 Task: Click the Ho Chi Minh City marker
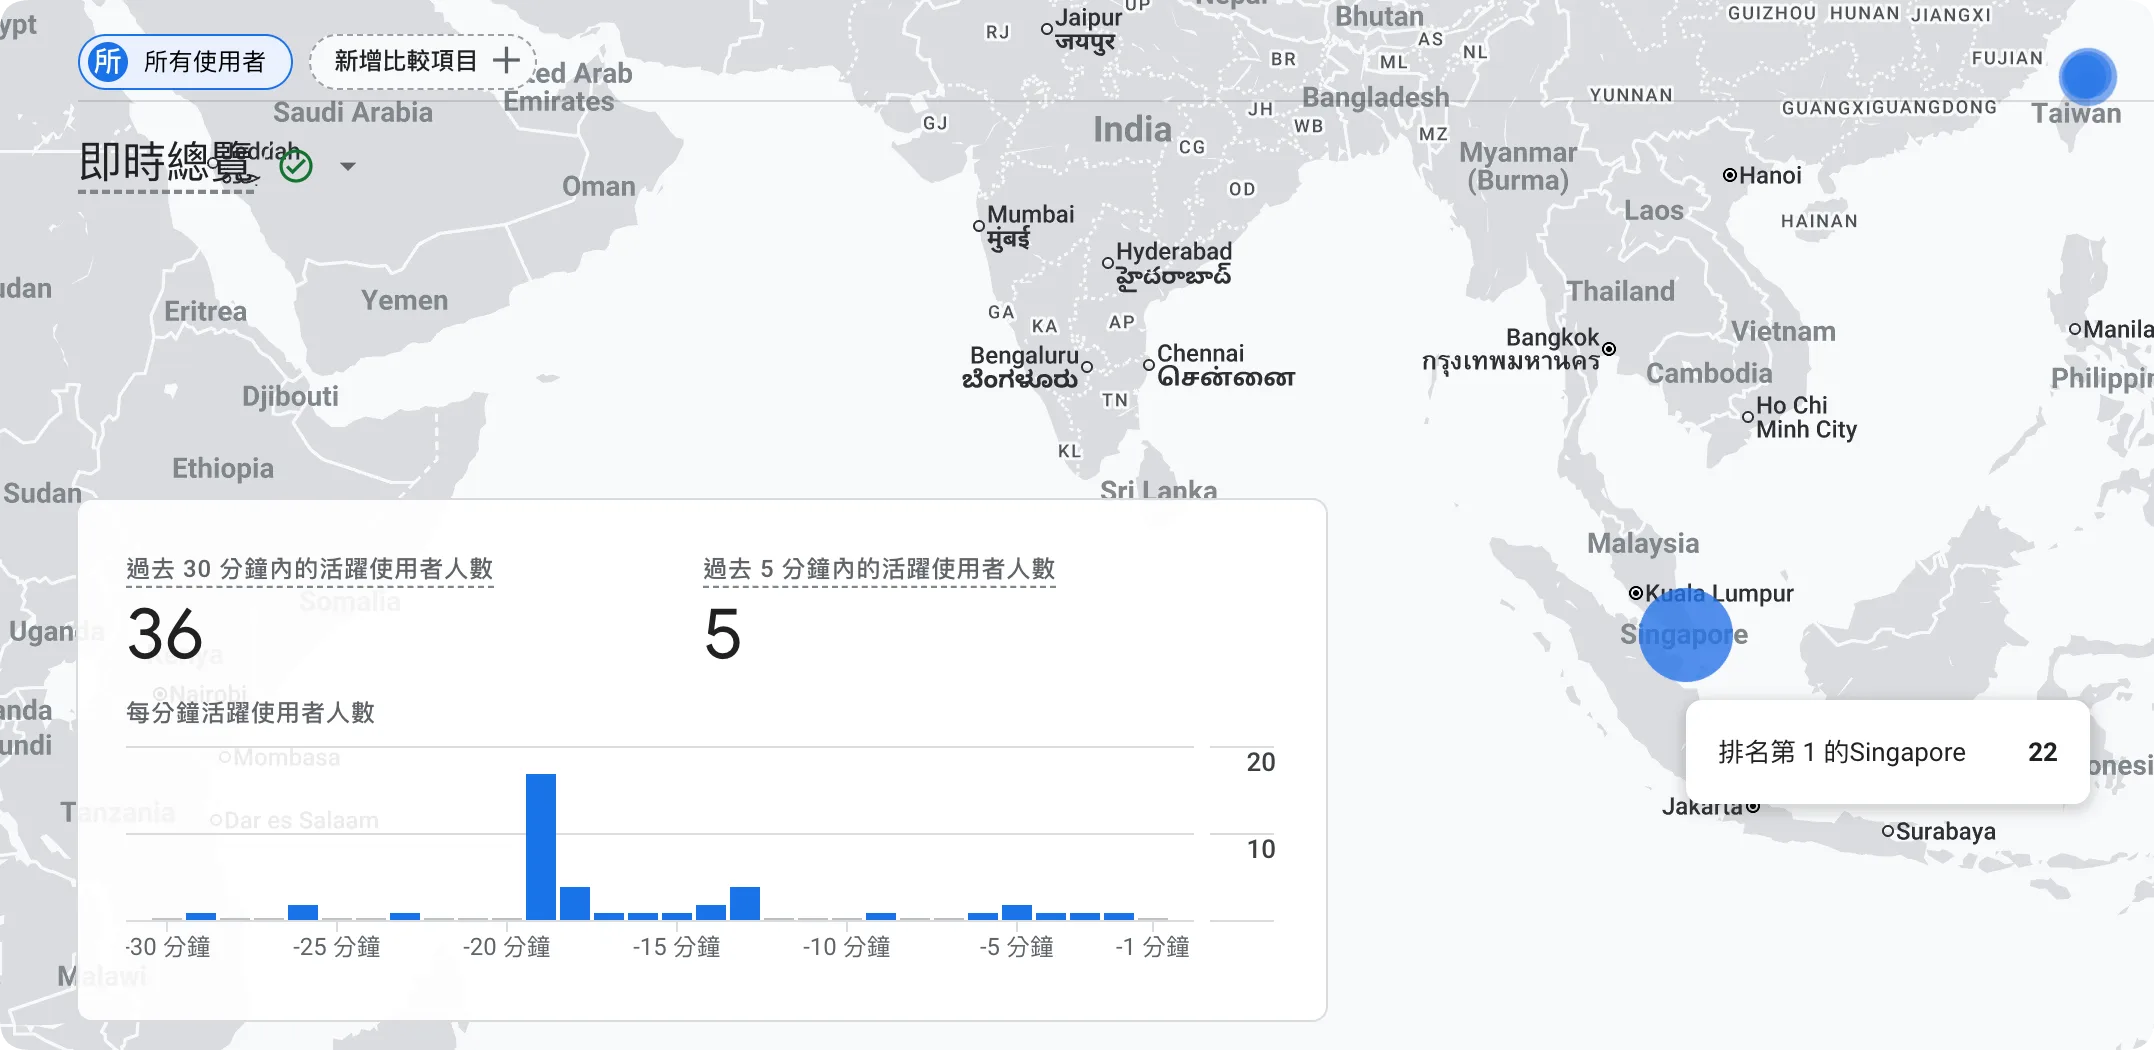tap(1748, 417)
